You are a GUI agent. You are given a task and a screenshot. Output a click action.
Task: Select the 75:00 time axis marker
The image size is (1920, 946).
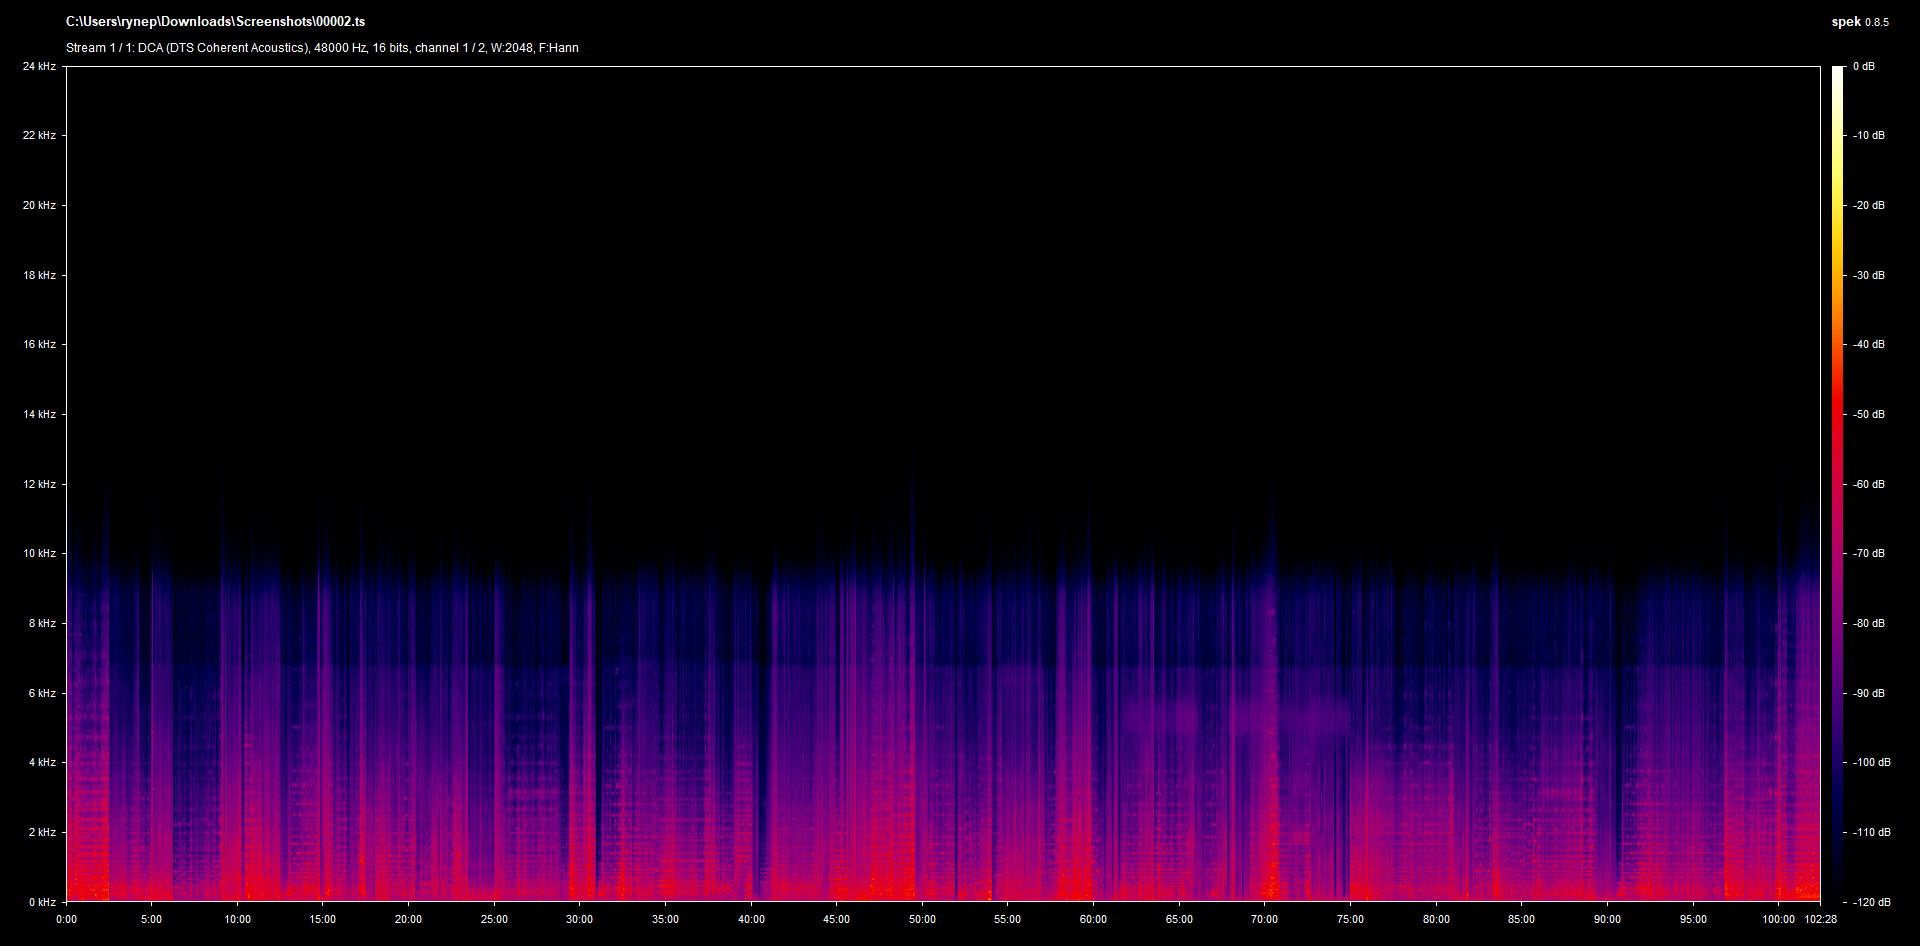(x=1350, y=920)
